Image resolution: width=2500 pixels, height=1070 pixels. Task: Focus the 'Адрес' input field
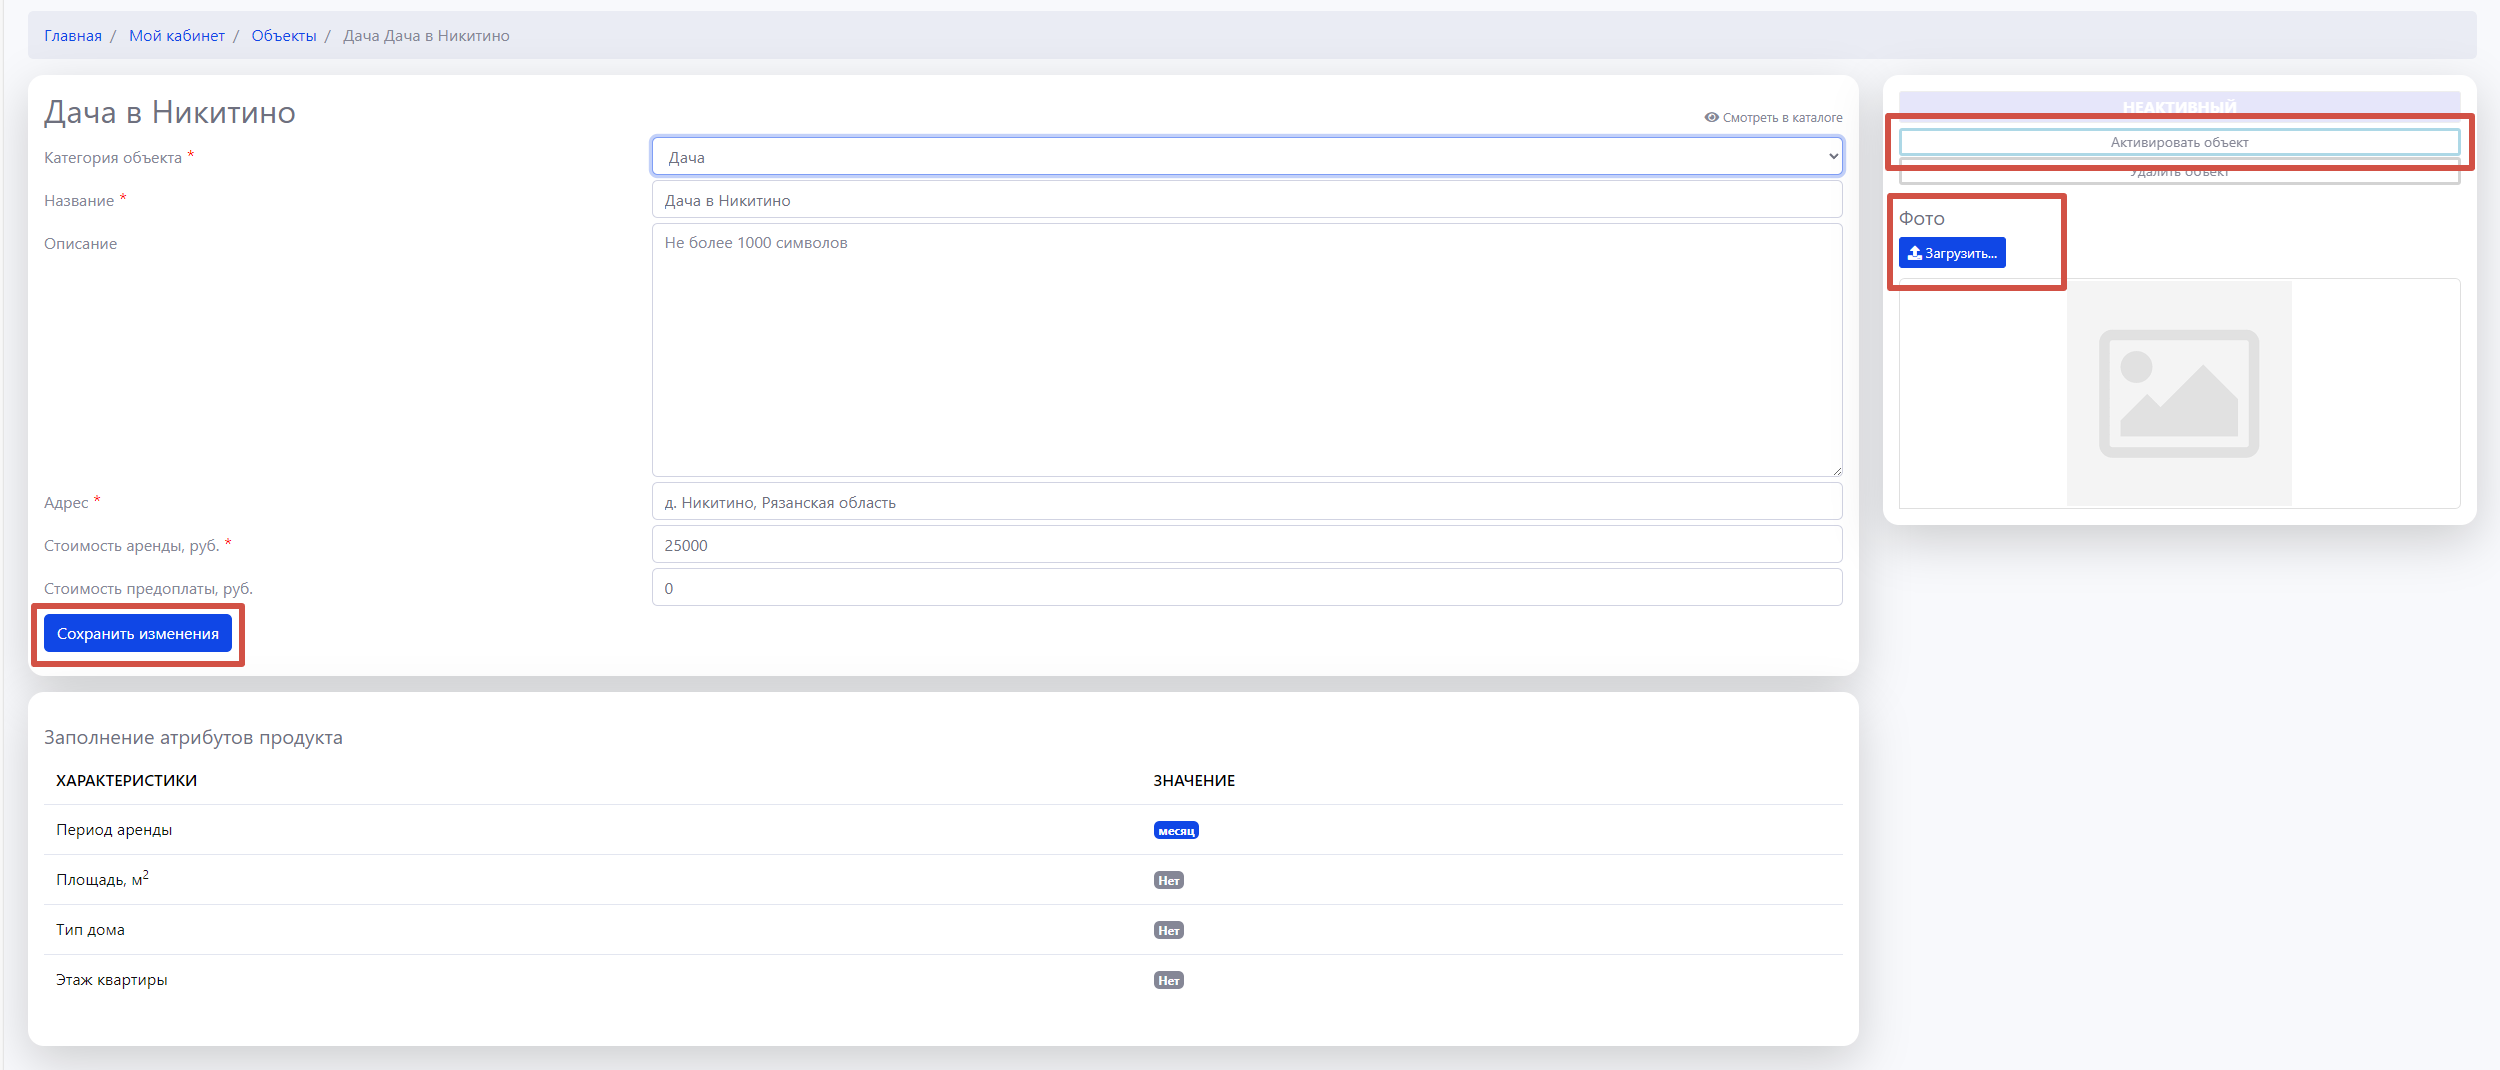pos(1246,502)
